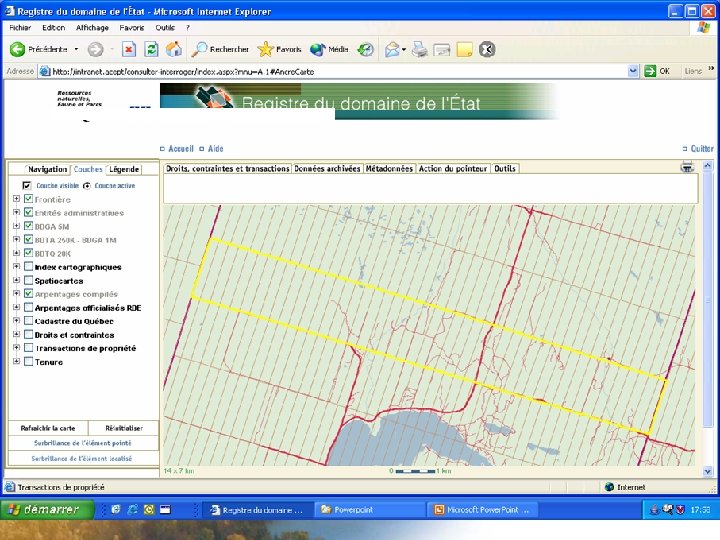720x540 pixels.
Task: Stop page loading with red X icon
Action: point(129,49)
